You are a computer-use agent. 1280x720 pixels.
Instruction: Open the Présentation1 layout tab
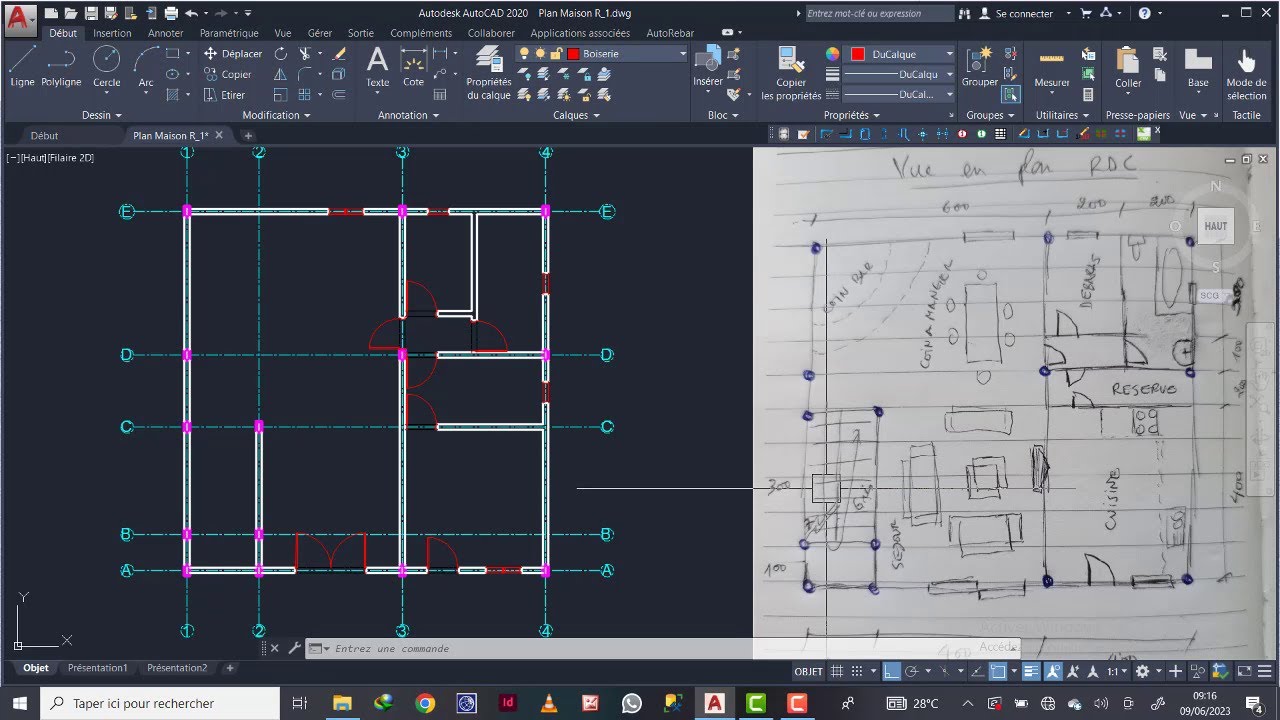(97, 668)
